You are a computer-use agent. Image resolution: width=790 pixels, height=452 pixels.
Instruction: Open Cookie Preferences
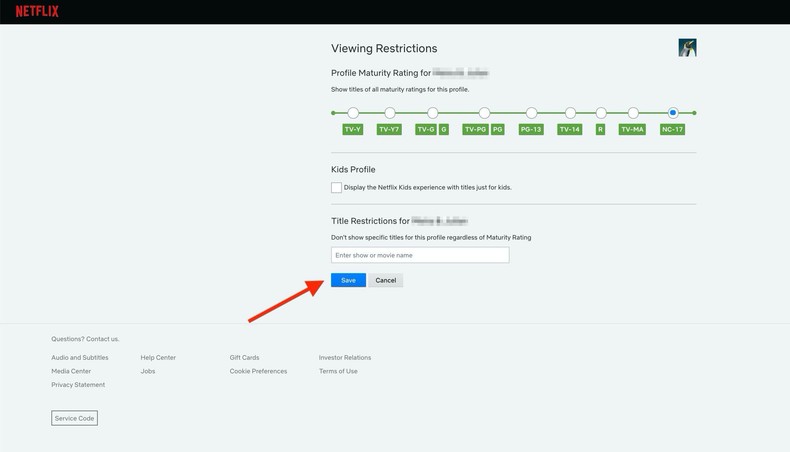click(258, 371)
